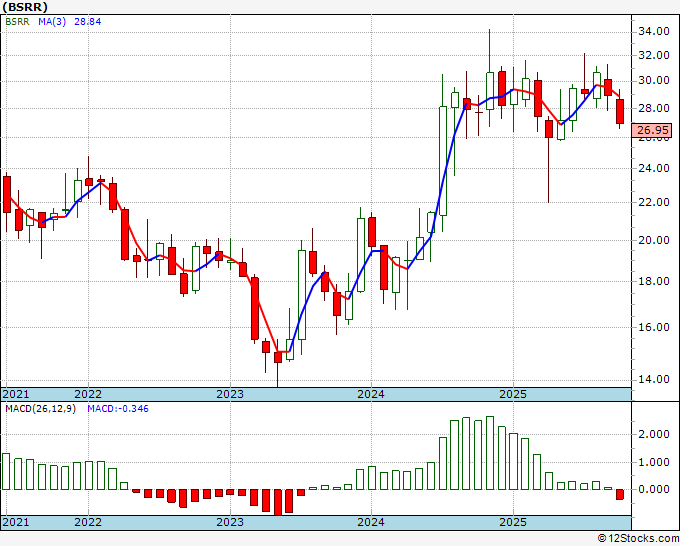680x546 pixels.
Task: Click the 2.000 MACD axis label
Action: click(653, 434)
